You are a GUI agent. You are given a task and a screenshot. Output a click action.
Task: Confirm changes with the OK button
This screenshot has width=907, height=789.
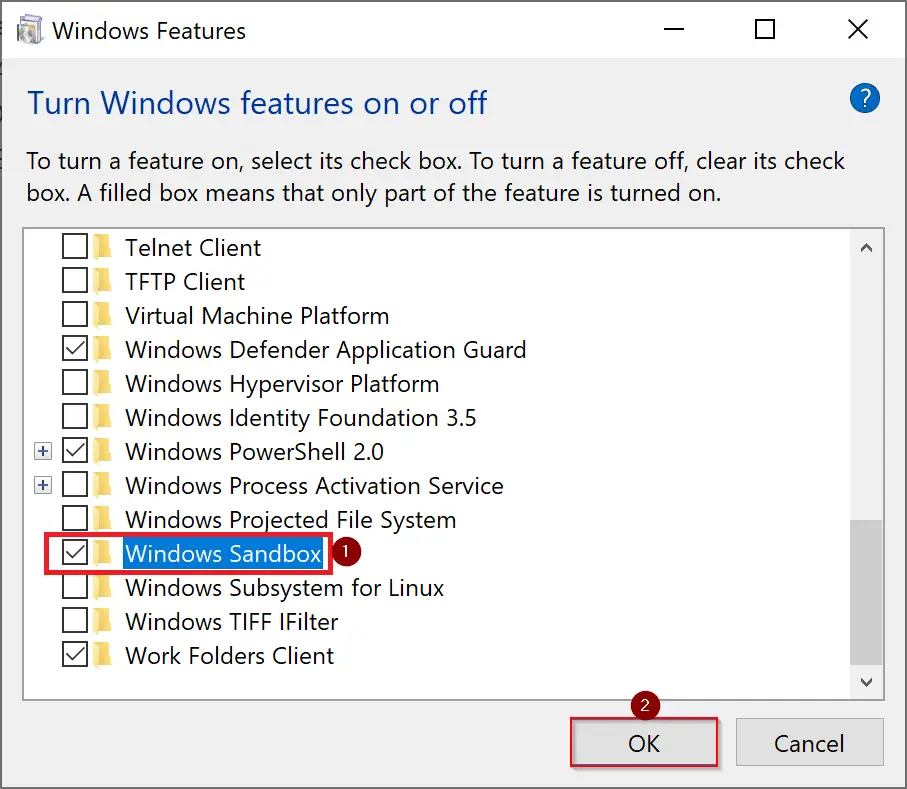tap(644, 743)
